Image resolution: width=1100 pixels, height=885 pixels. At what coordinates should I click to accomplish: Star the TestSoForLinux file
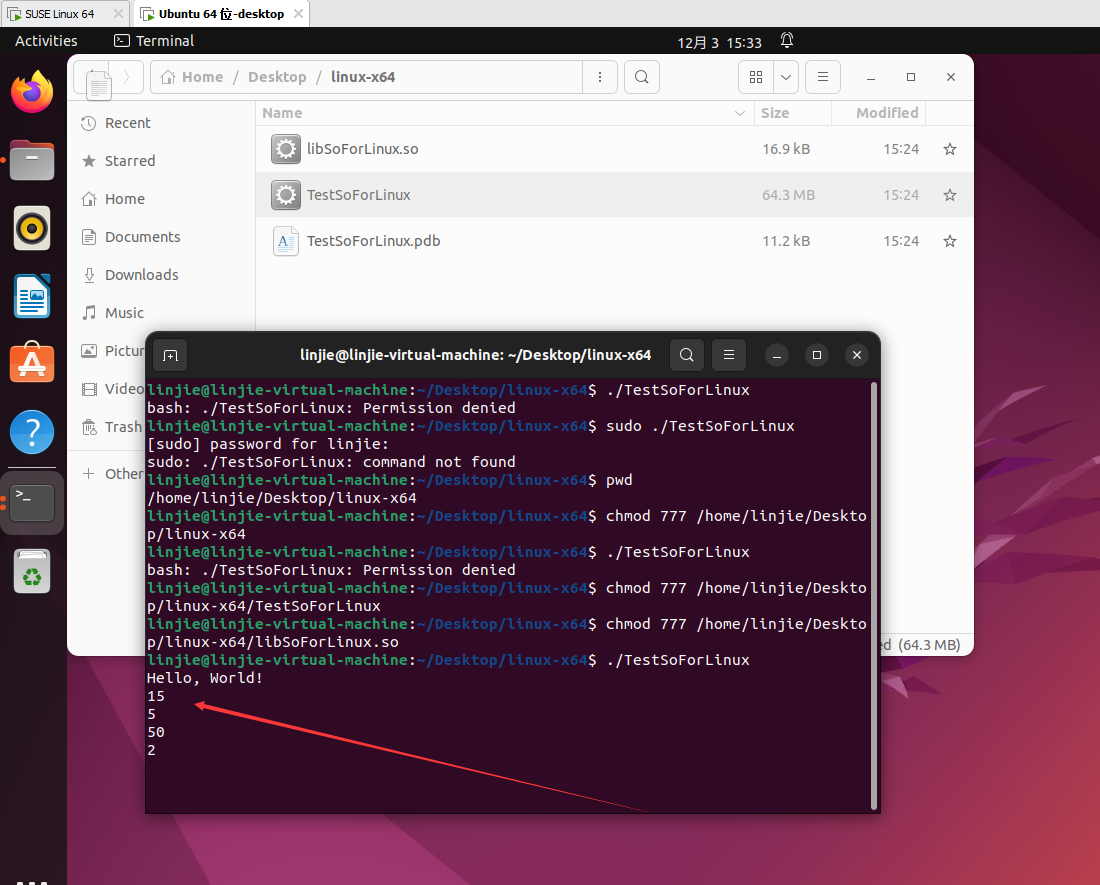coord(950,195)
